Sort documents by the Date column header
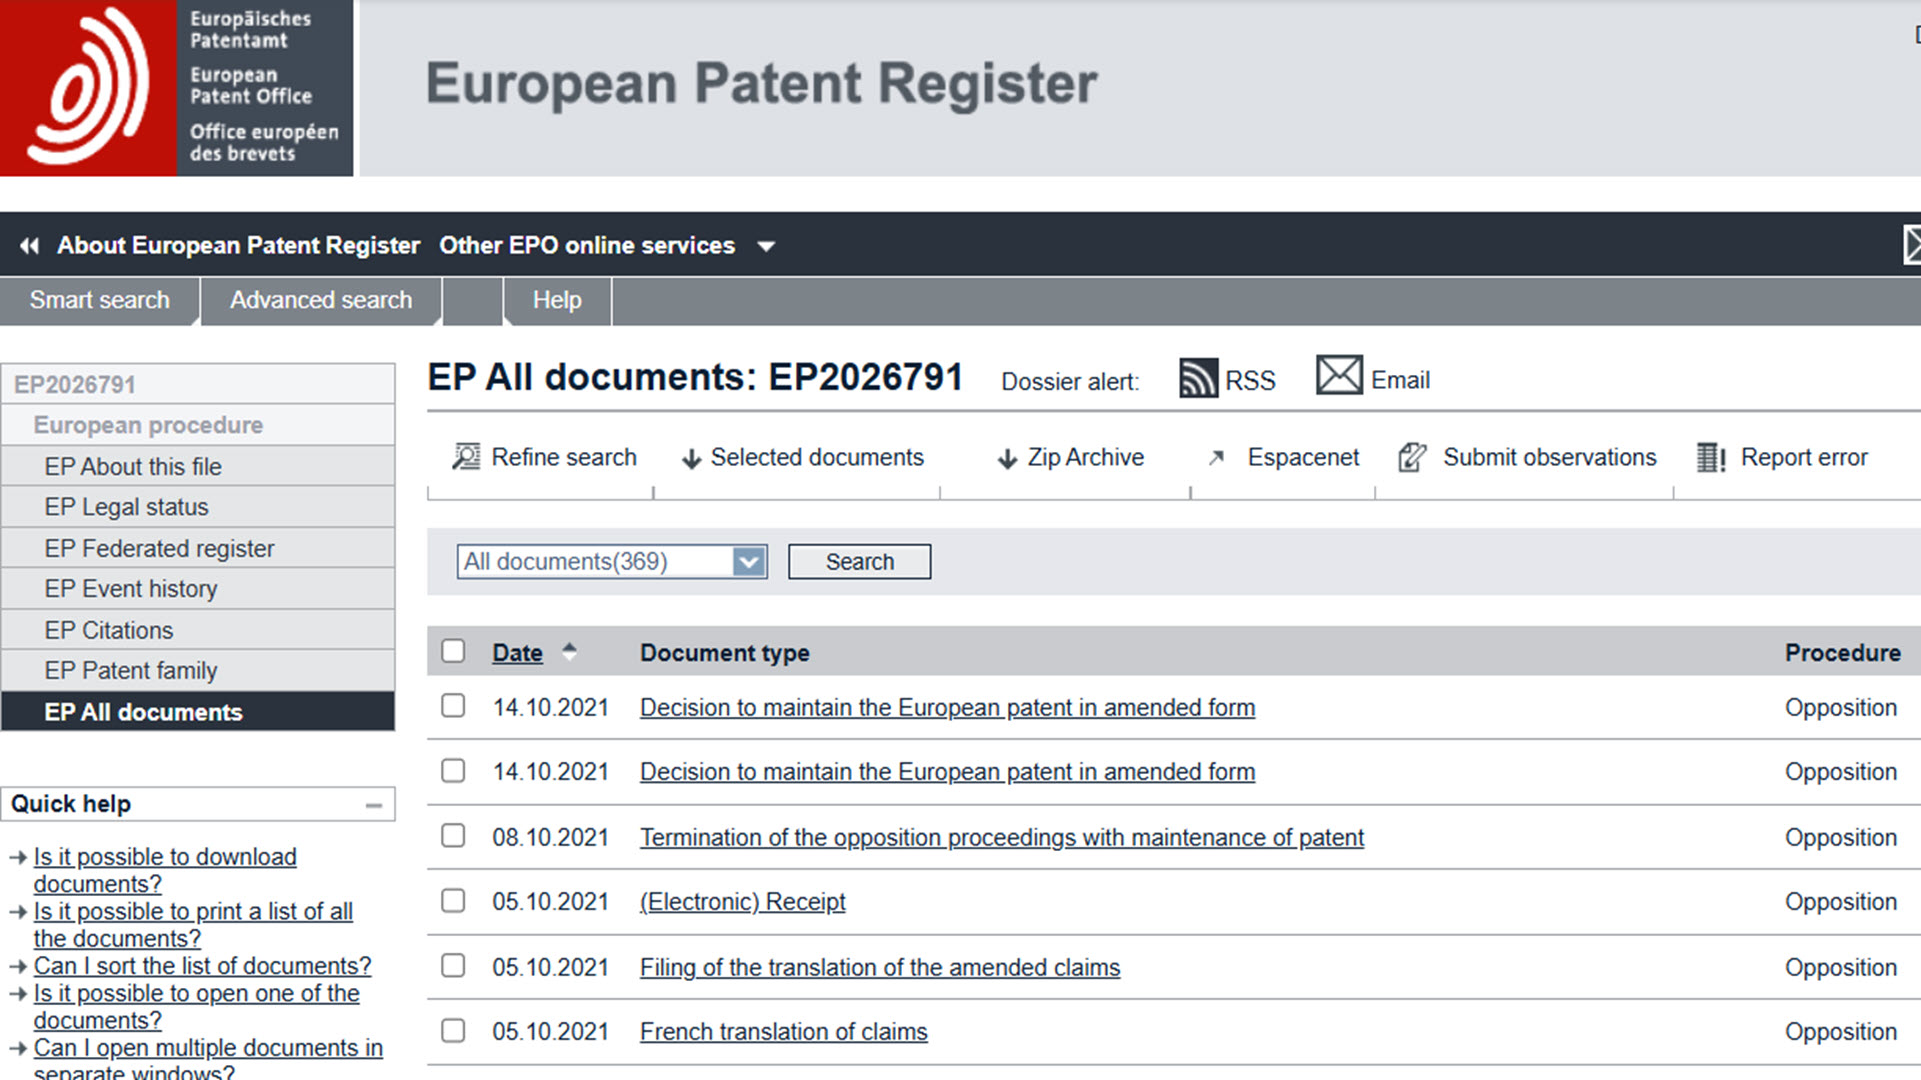This screenshot has width=1921, height=1080. tap(517, 653)
